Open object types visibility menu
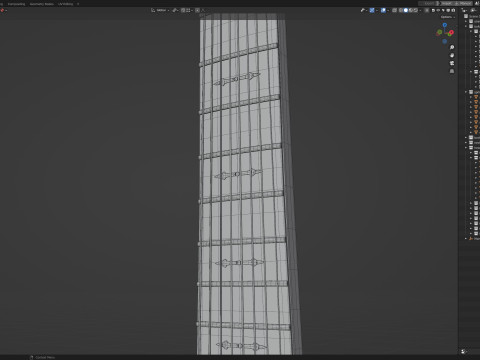 (363, 10)
